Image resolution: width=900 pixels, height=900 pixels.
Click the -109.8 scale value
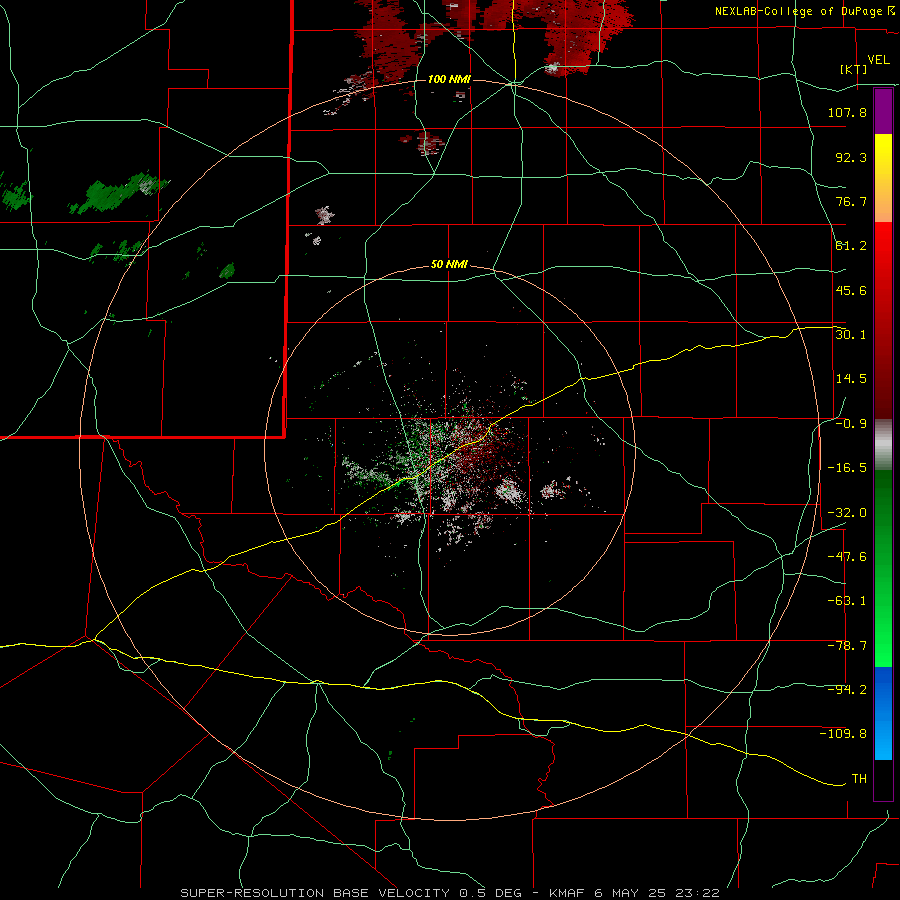843,734
